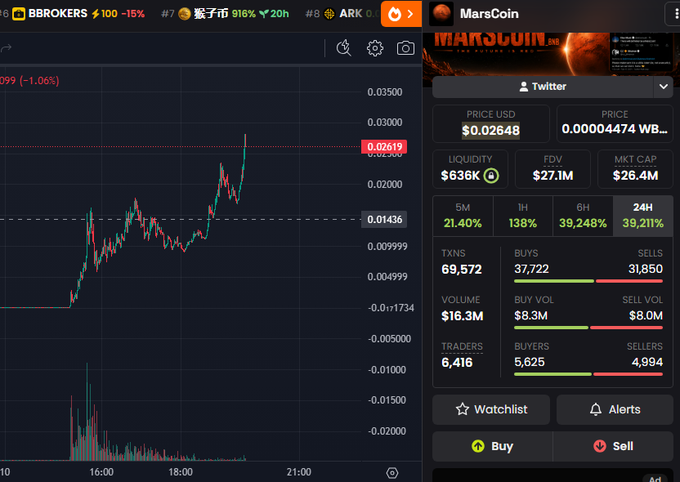Select the 24H timeframe tab
The width and height of the screenshot is (680, 482).
click(x=643, y=216)
